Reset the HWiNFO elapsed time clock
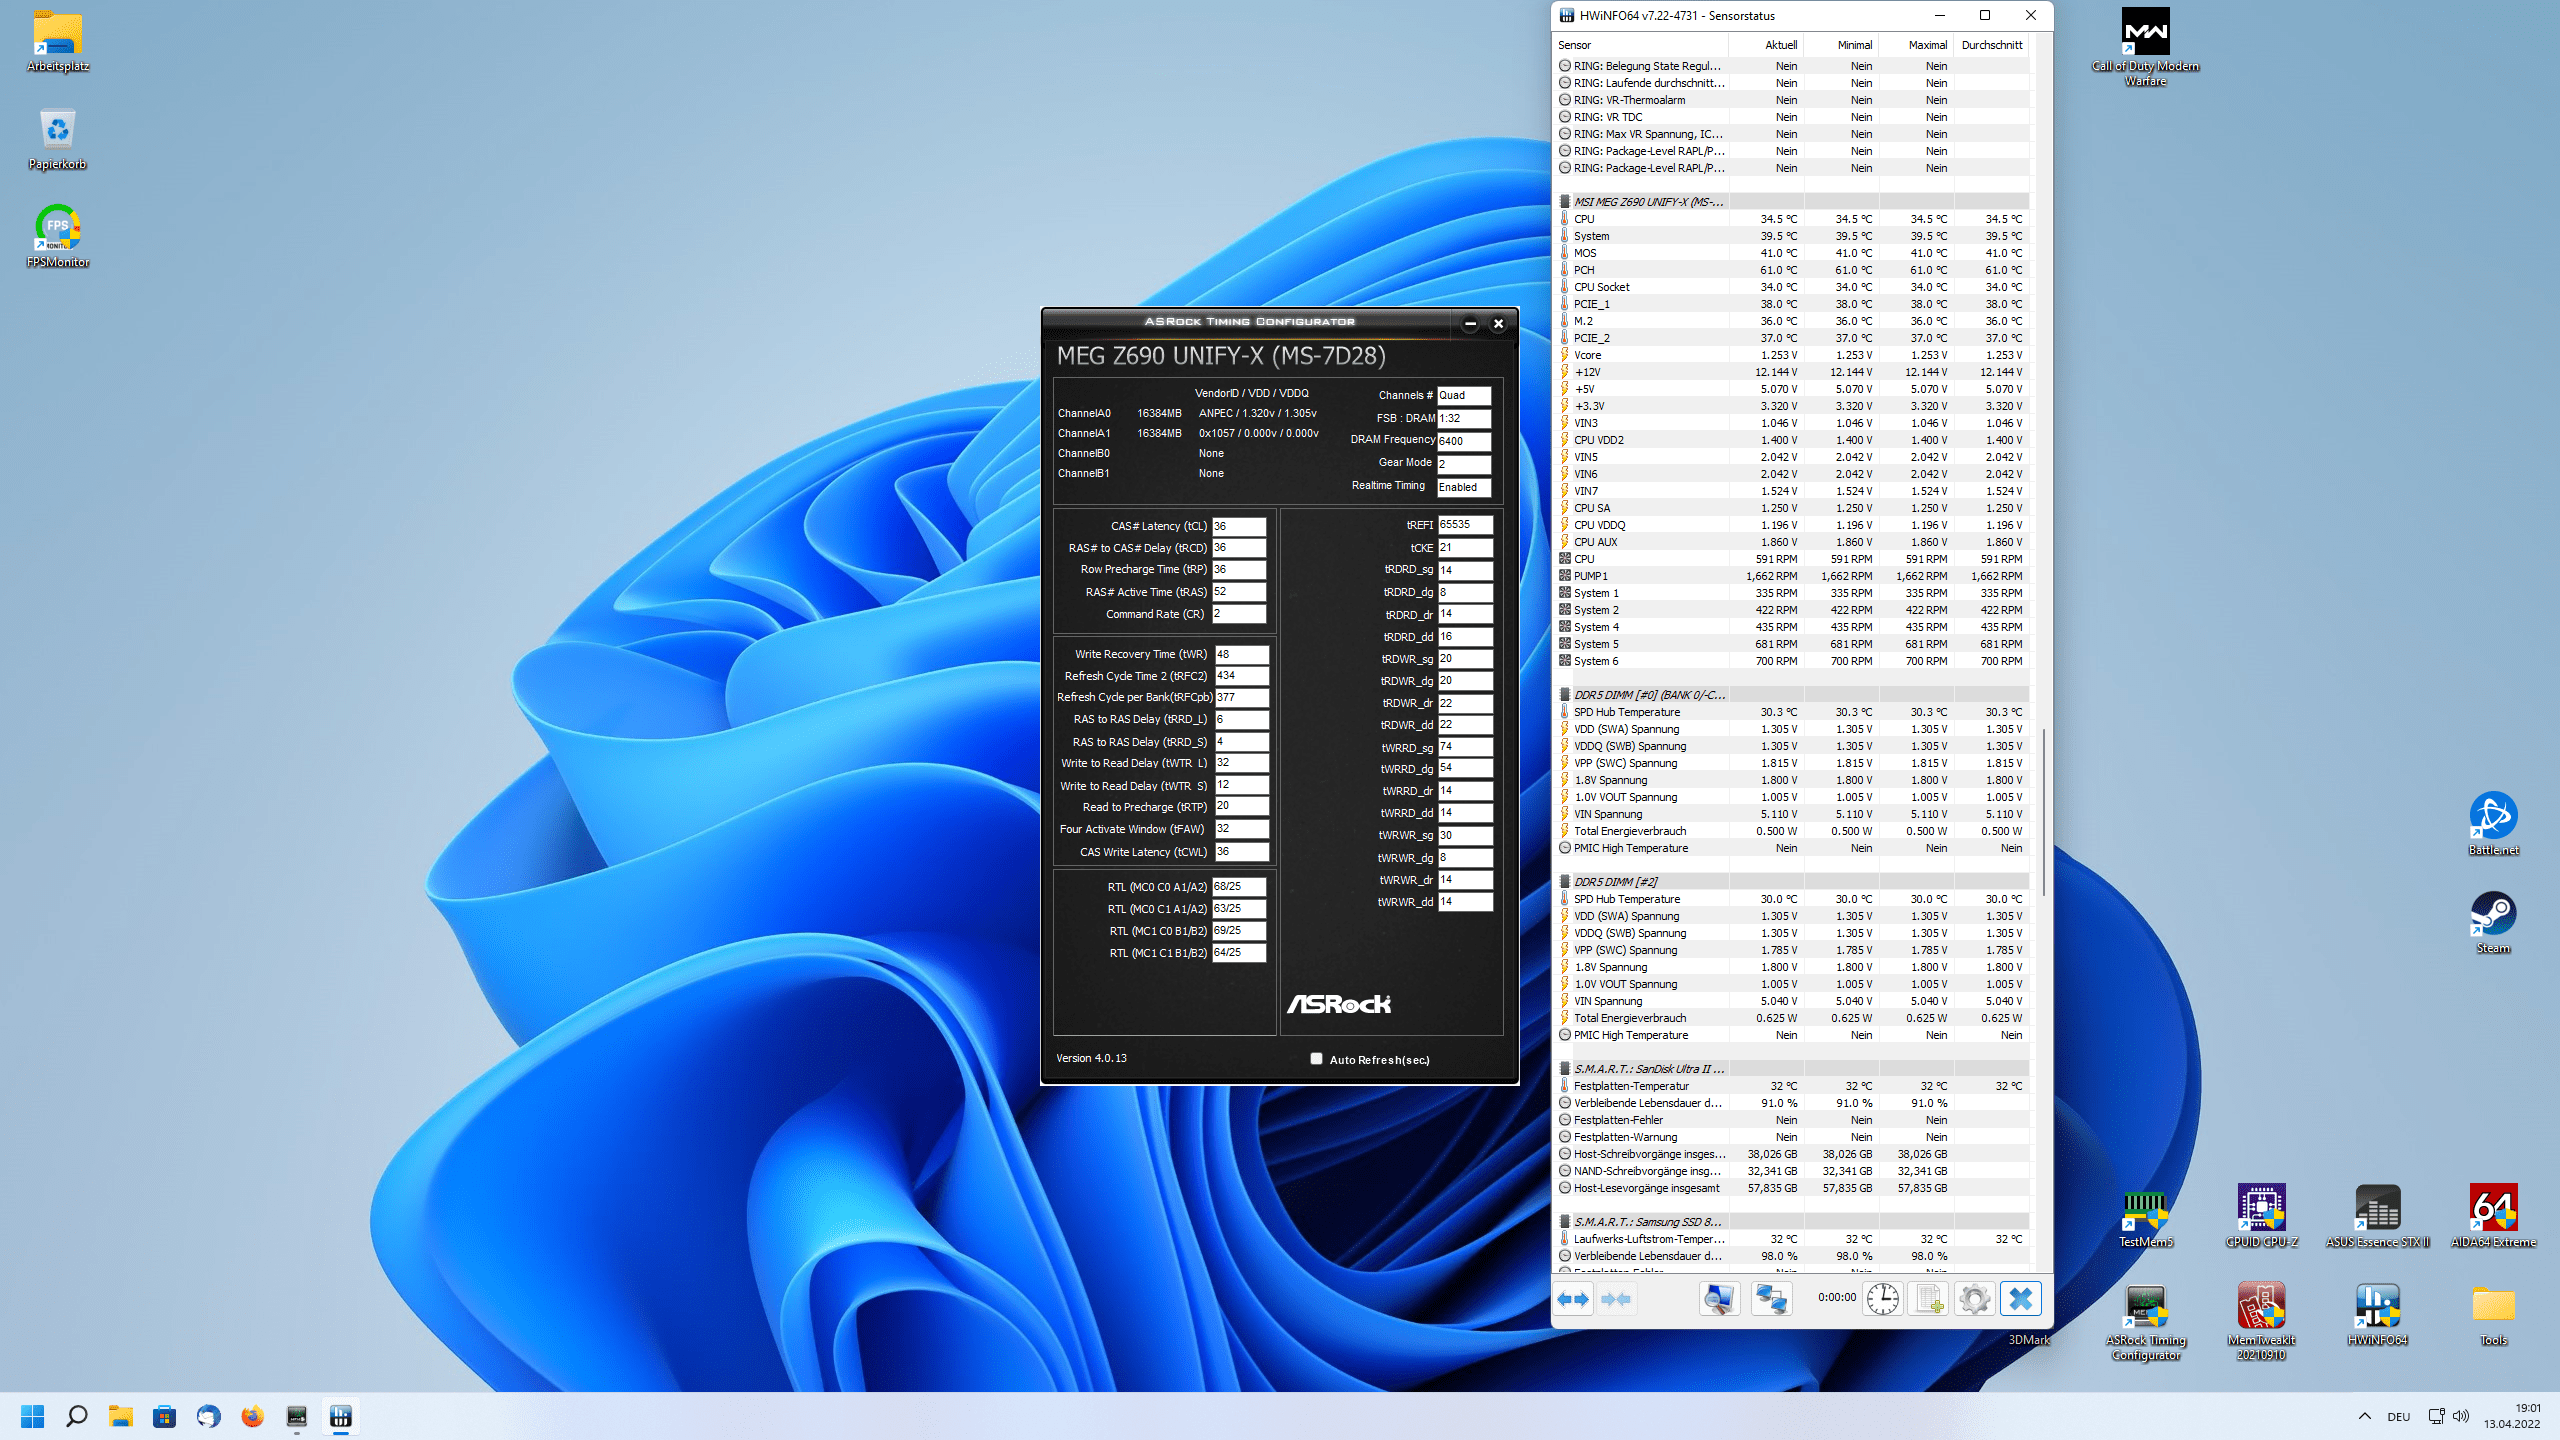This screenshot has height=1440, width=2560. (1882, 1299)
